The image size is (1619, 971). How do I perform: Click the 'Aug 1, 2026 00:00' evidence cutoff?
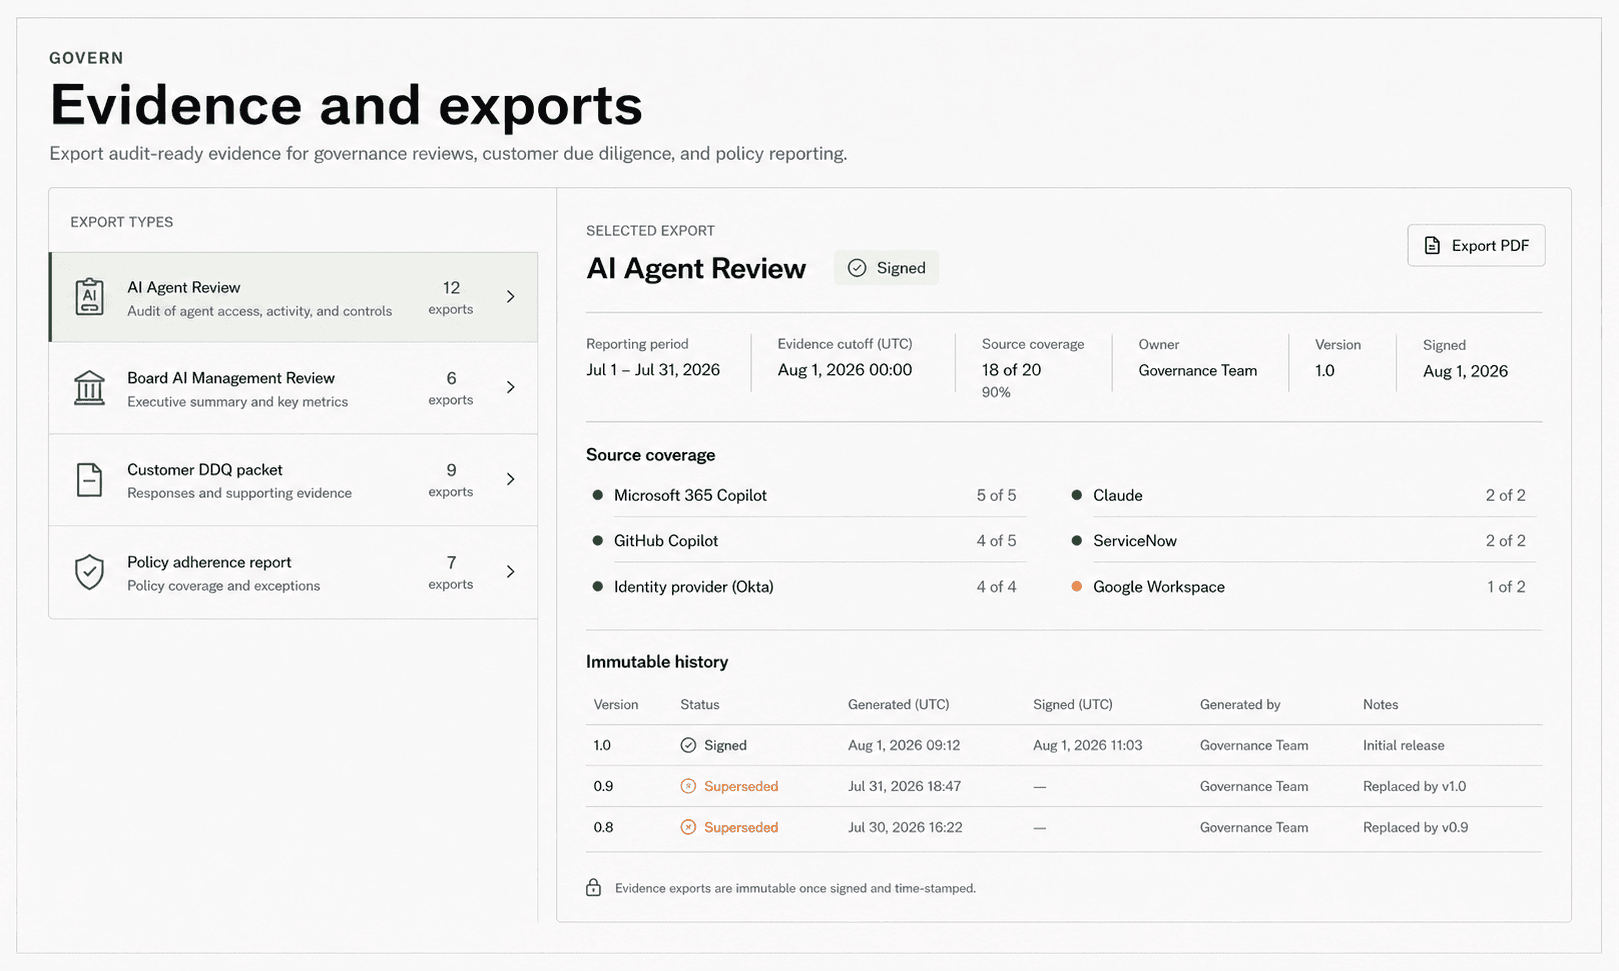845,370
